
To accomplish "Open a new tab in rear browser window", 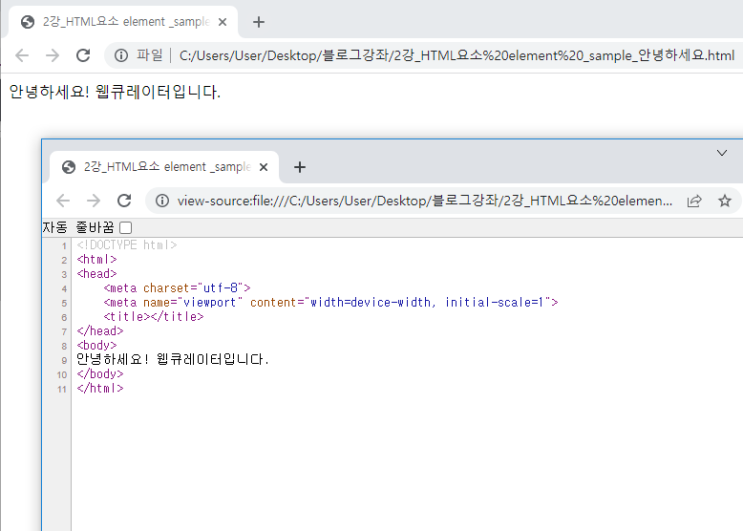I will pyautogui.click(x=259, y=22).
